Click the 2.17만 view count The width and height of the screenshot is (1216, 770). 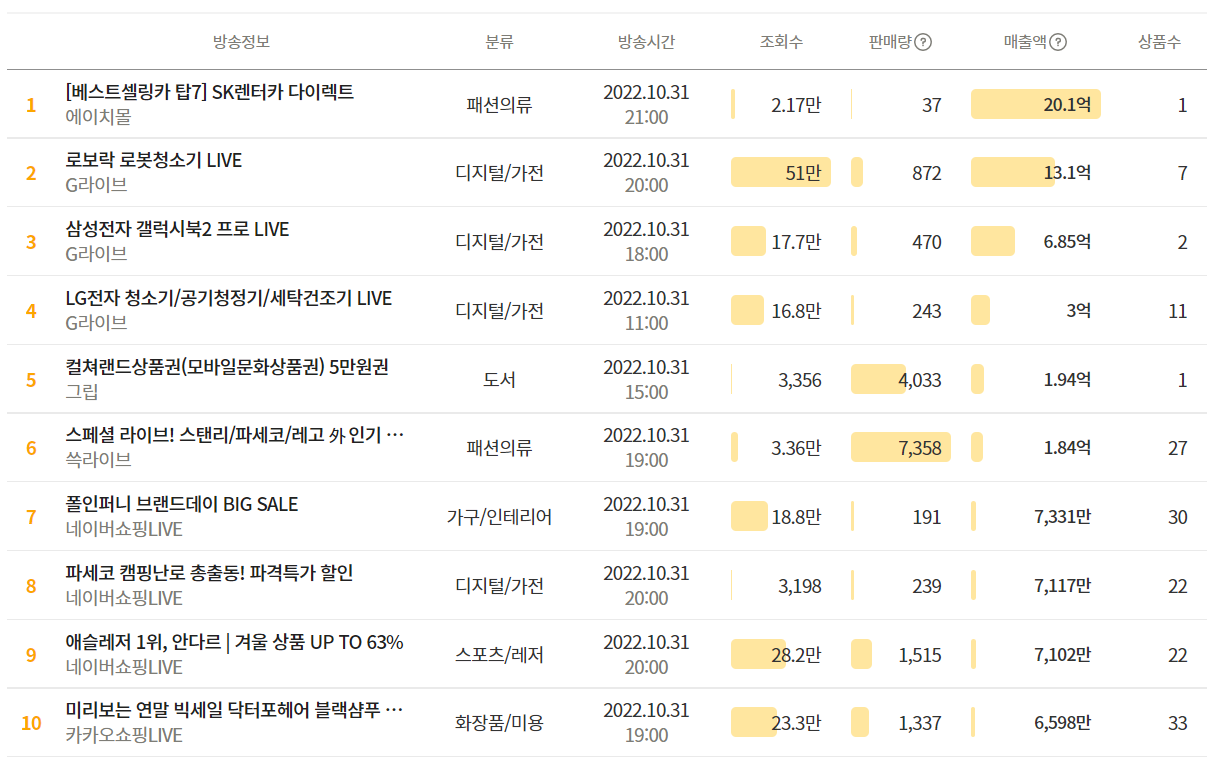pos(796,104)
